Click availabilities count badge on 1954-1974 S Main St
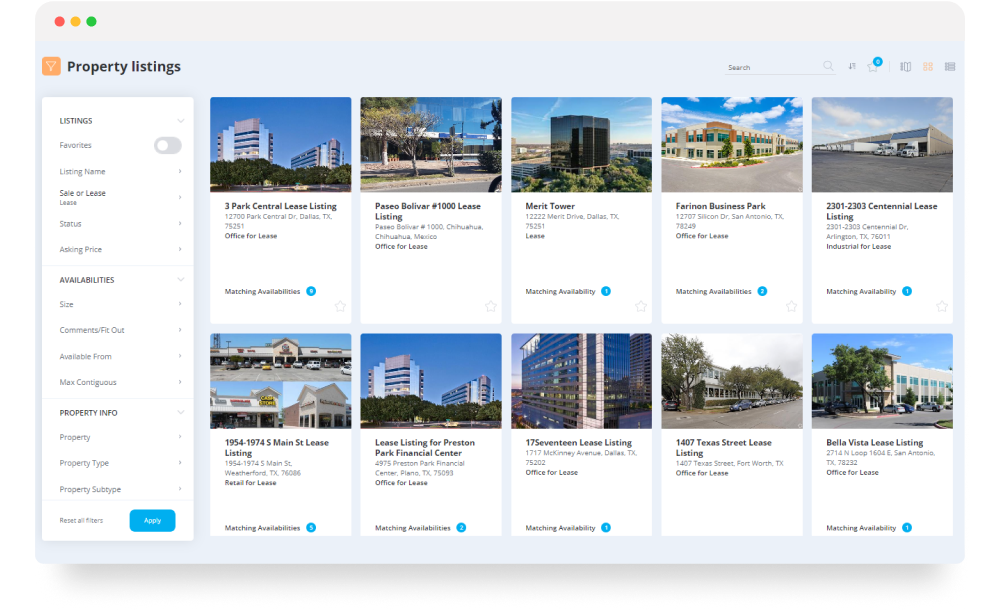1000x611 pixels. pos(311,527)
